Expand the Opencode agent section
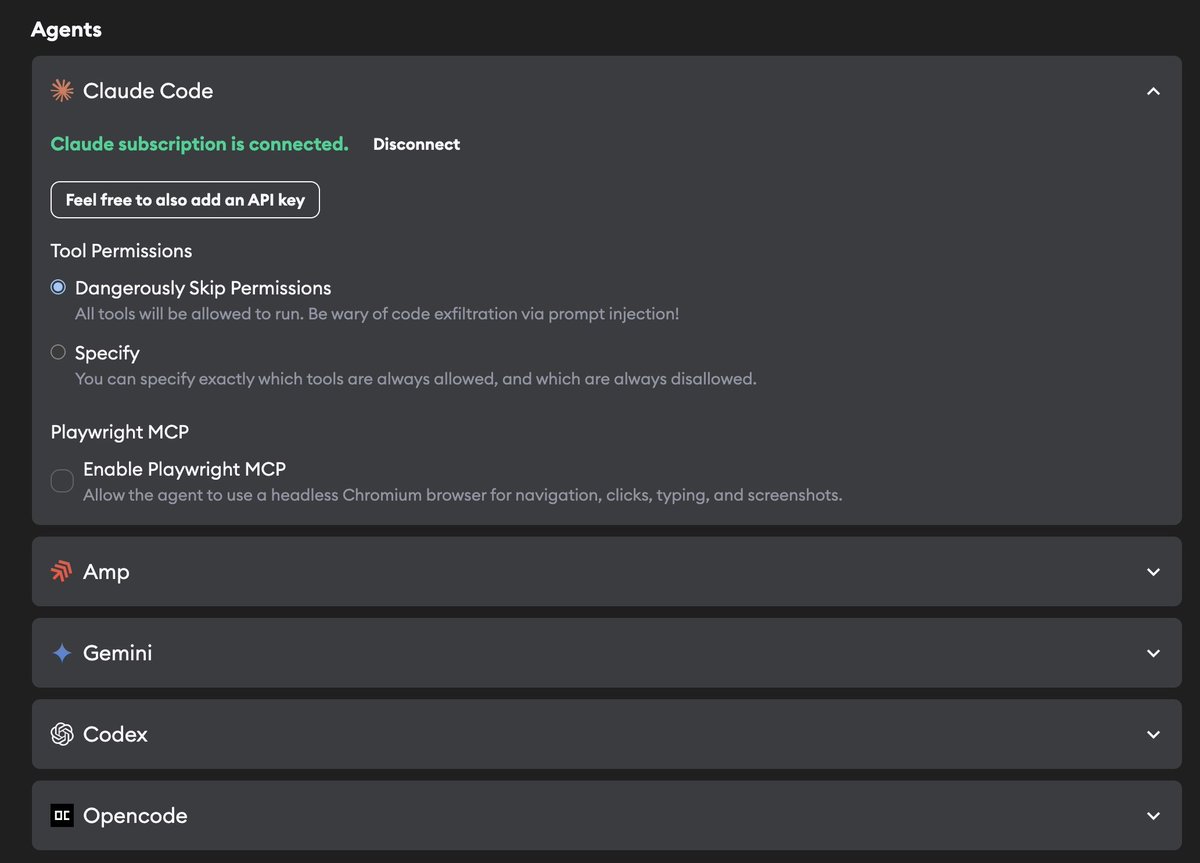This screenshot has height=863, width=1200. coord(1153,816)
